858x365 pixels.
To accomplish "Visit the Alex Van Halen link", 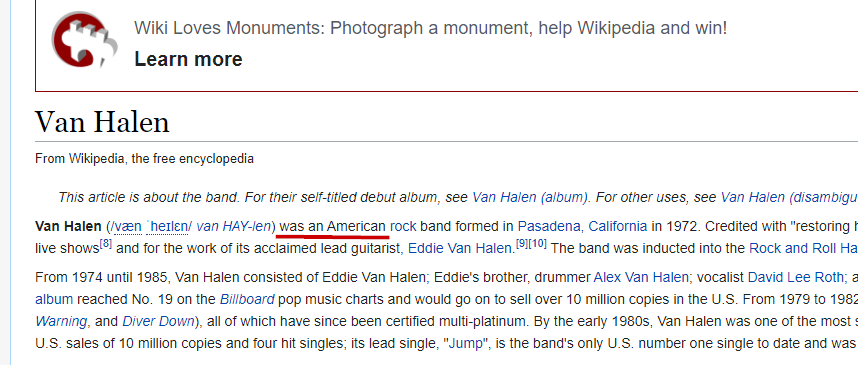I will click(x=641, y=277).
